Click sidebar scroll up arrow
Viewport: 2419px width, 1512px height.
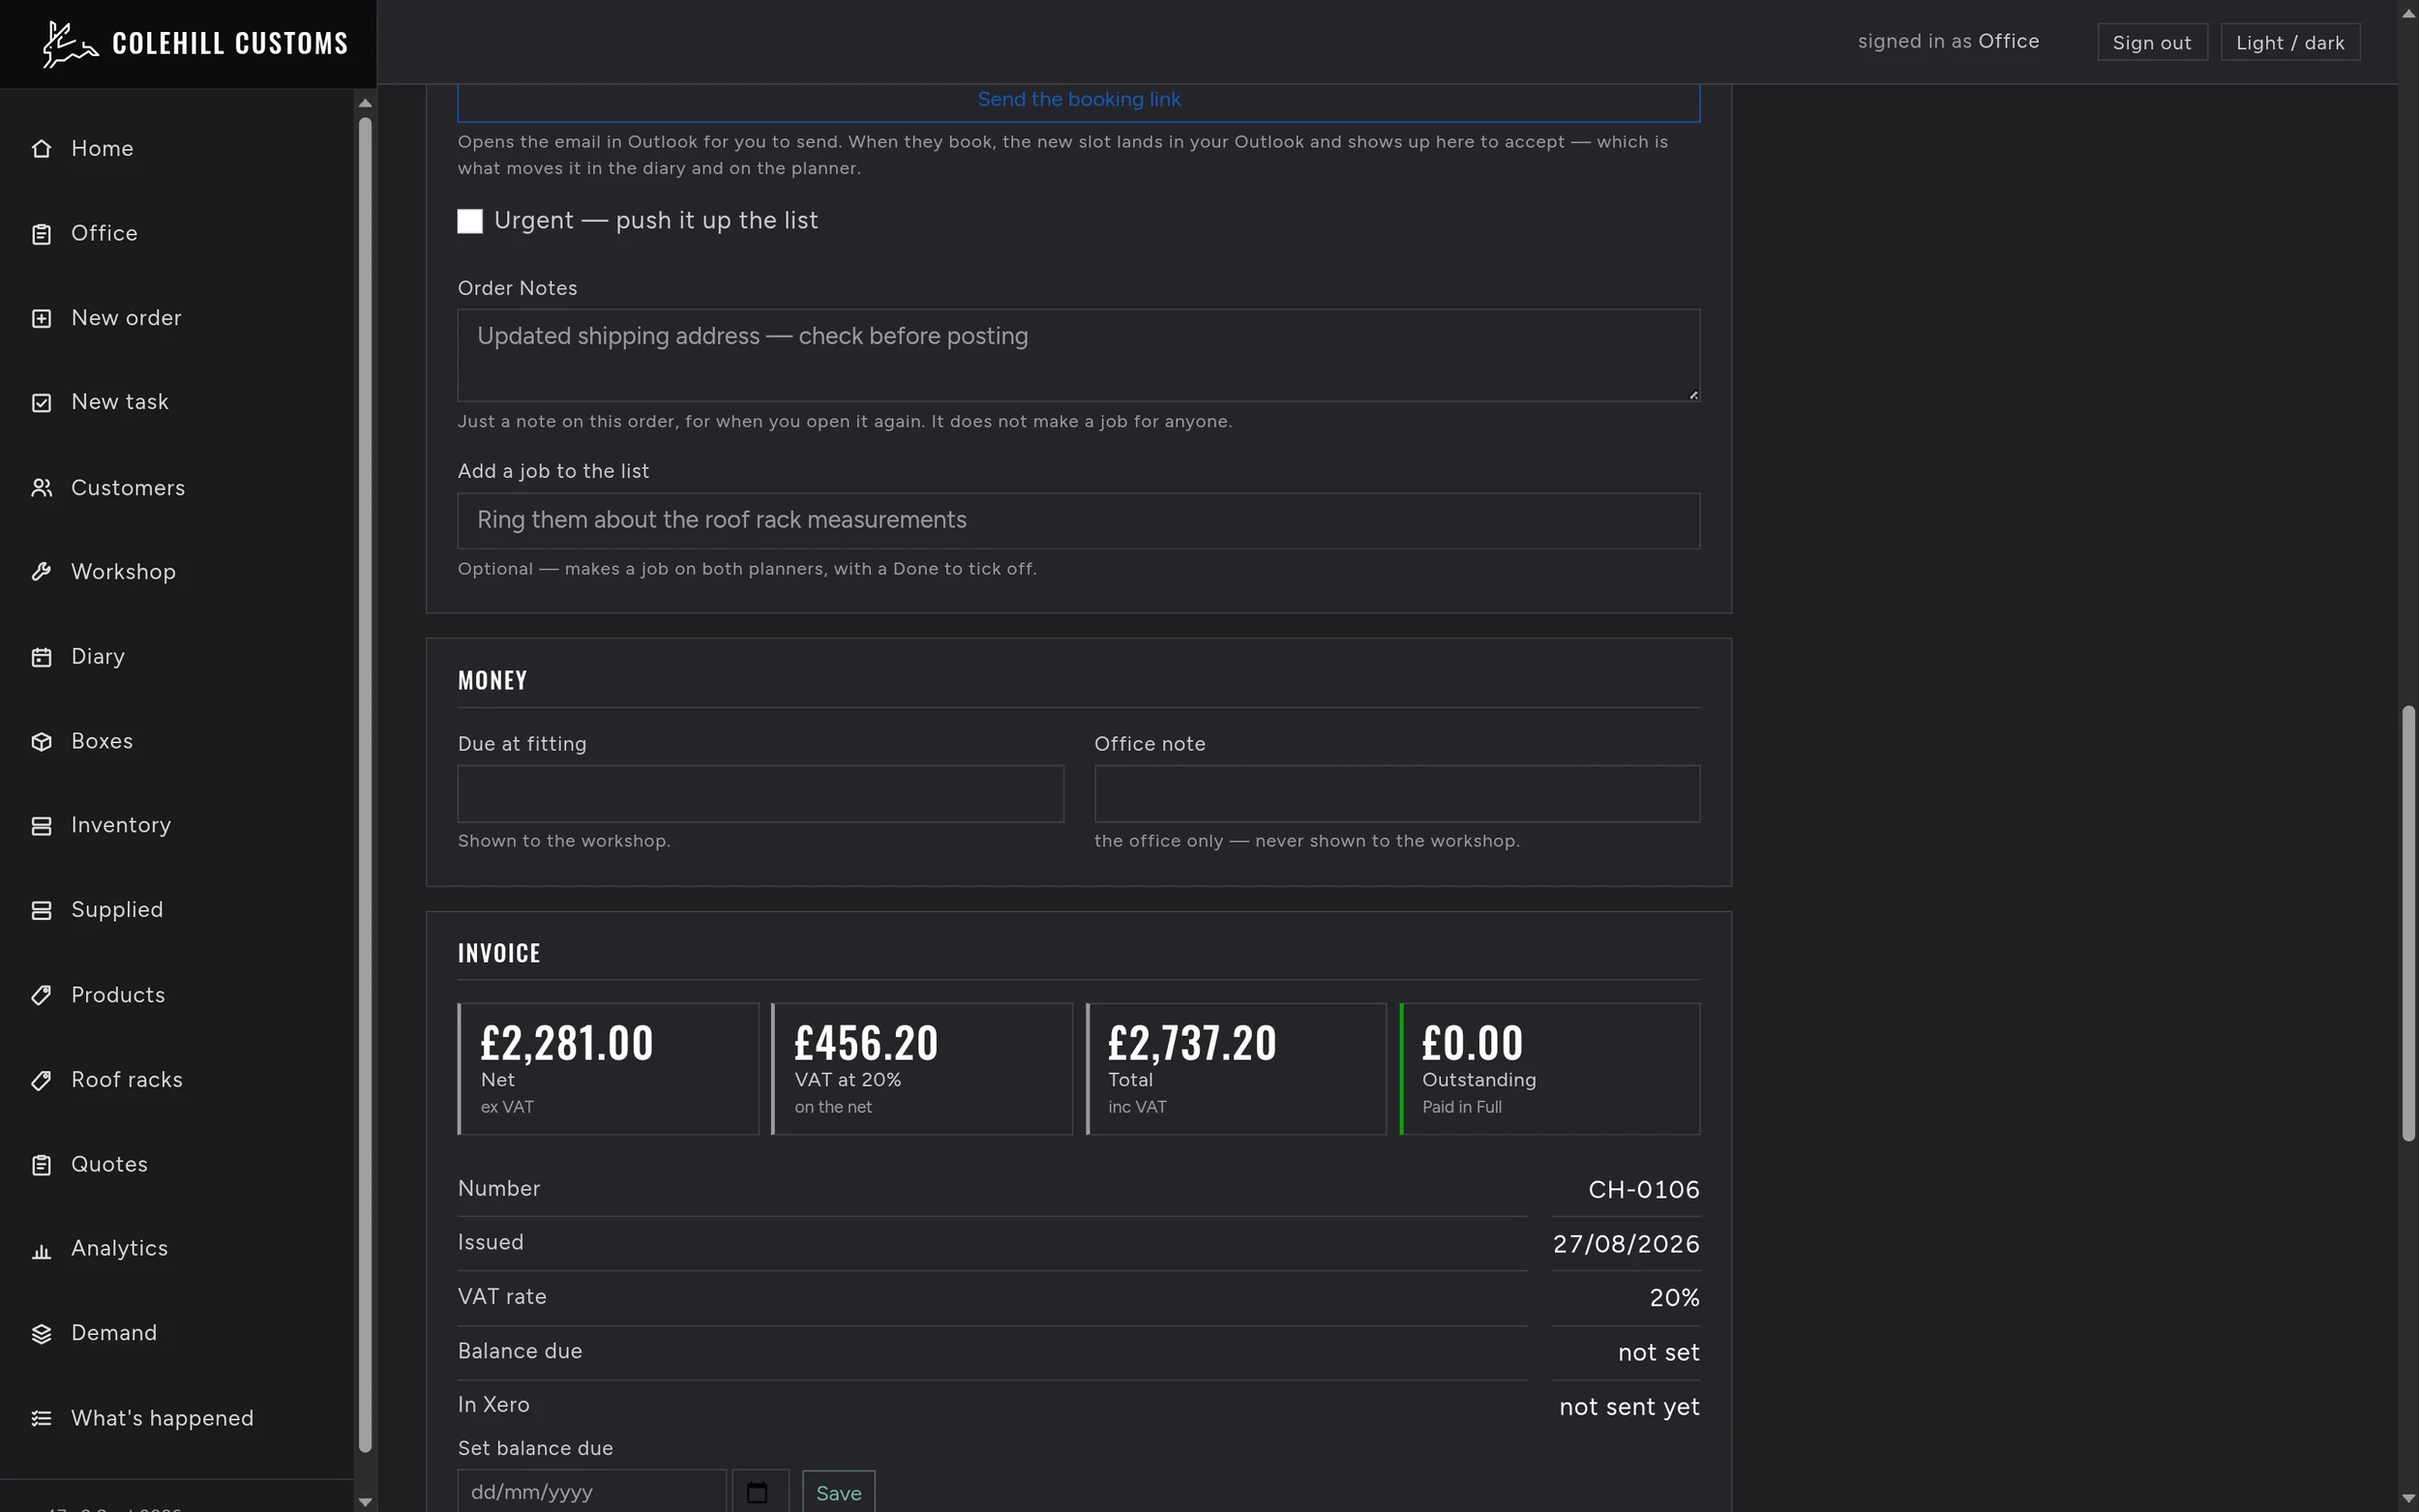click(365, 103)
